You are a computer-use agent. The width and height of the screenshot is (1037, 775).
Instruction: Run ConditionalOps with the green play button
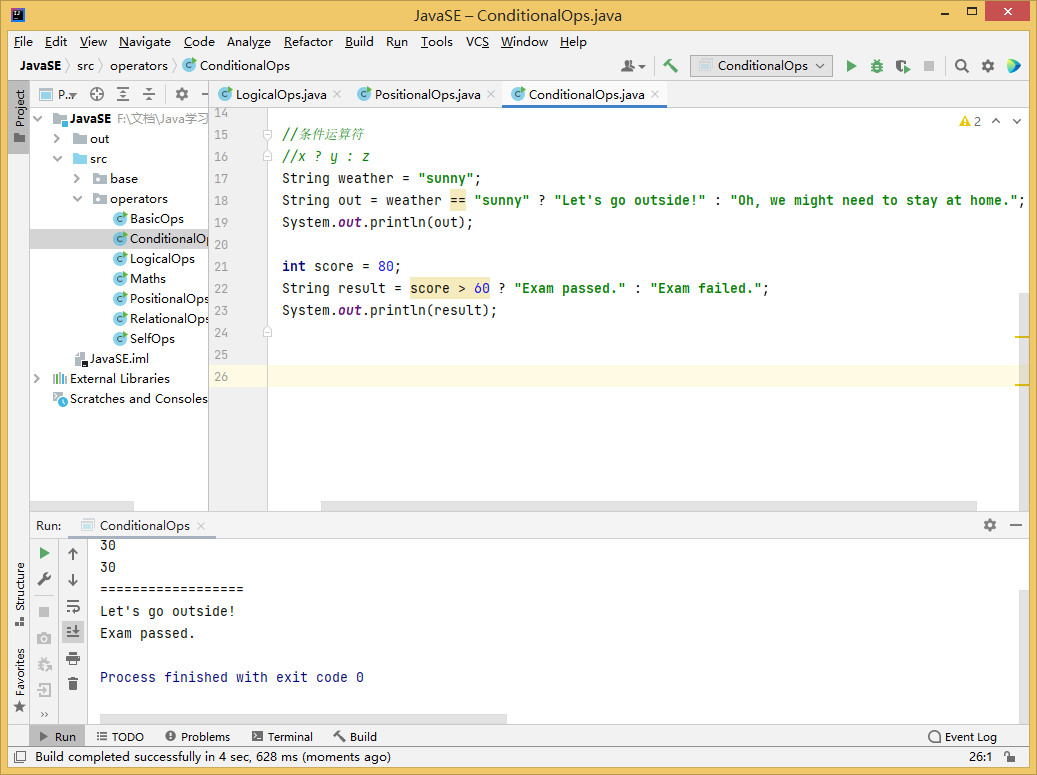tap(851, 66)
